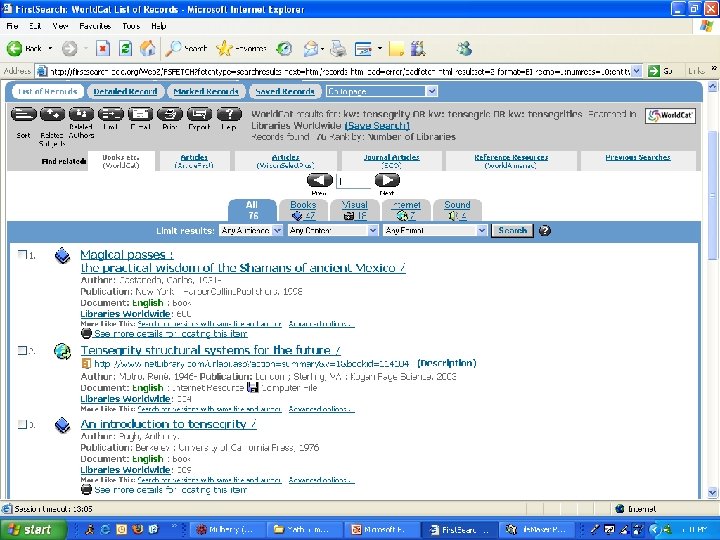Open the Any Audience dropdown

coord(277,231)
